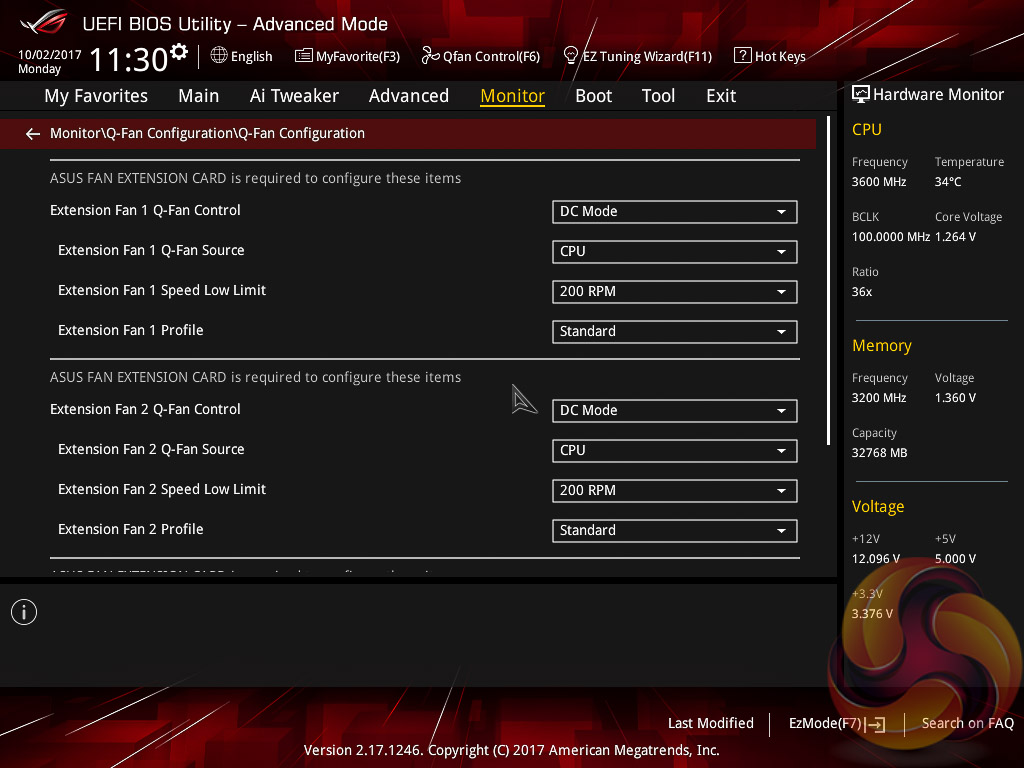Click the info circle icon
This screenshot has height=768, width=1024.
point(24,612)
